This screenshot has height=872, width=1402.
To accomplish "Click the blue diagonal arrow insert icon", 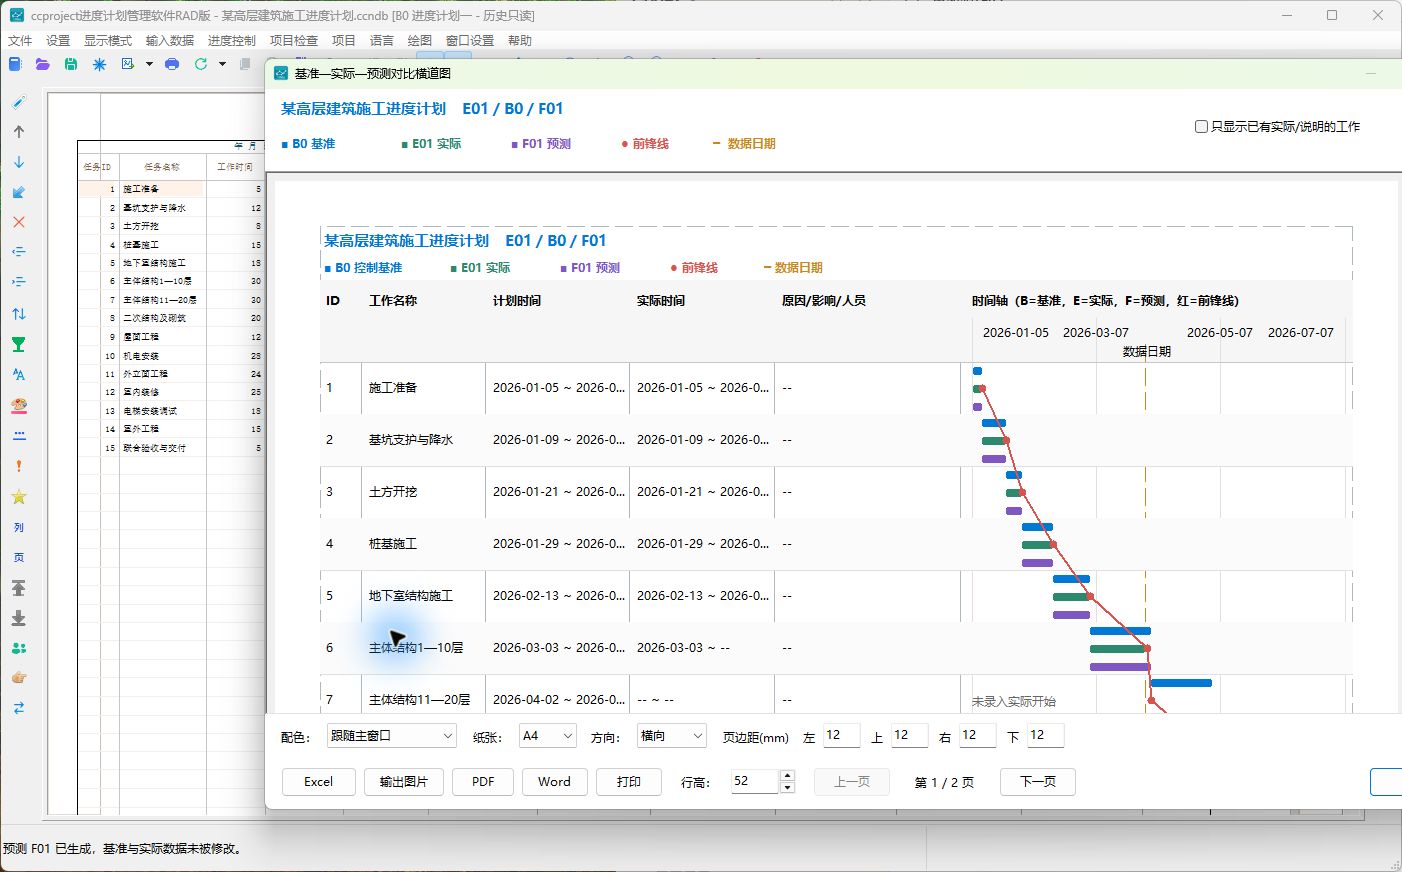I will point(19,192).
